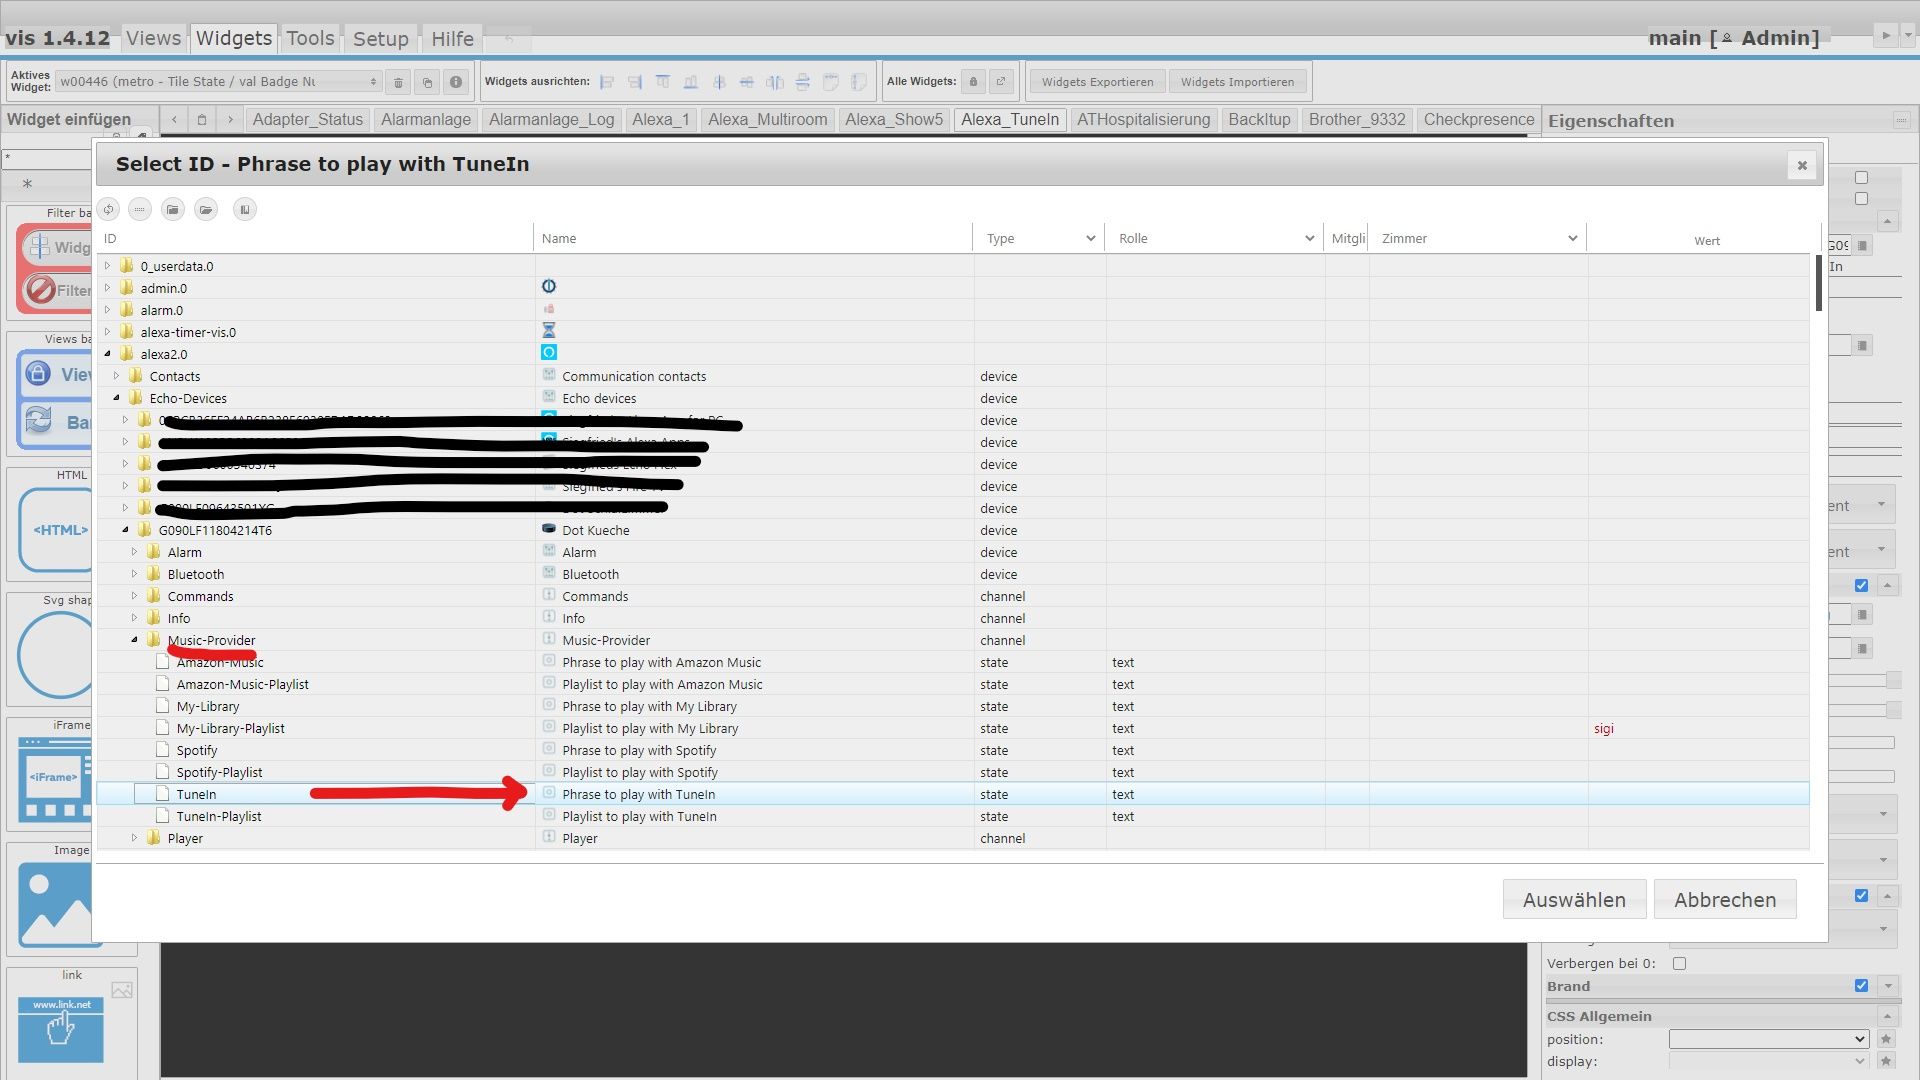Center widgets horizontally with align icon

(x=719, y=82)
